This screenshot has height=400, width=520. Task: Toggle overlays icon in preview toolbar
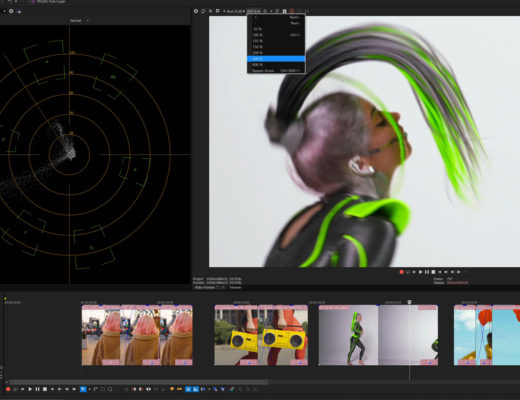265,11
